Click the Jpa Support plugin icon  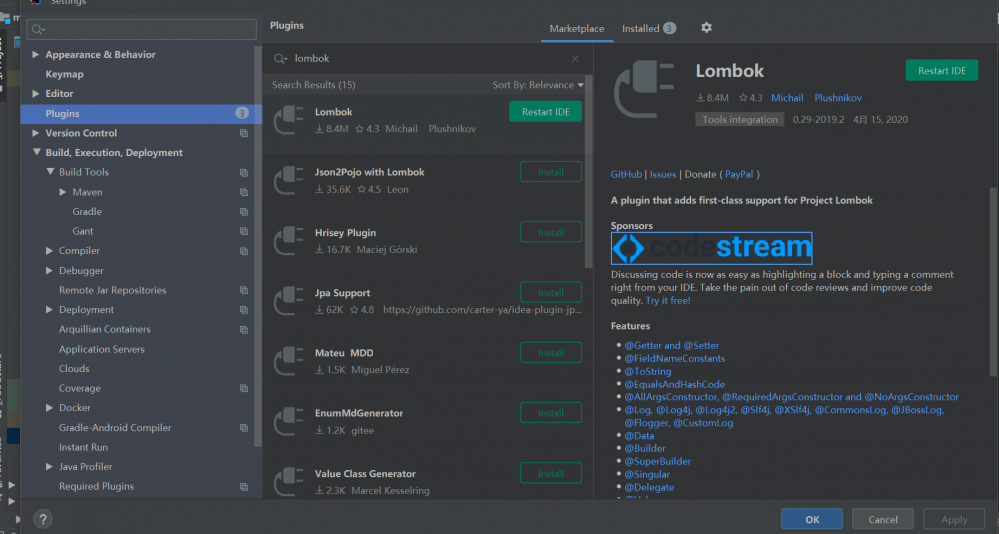[289, 301]
